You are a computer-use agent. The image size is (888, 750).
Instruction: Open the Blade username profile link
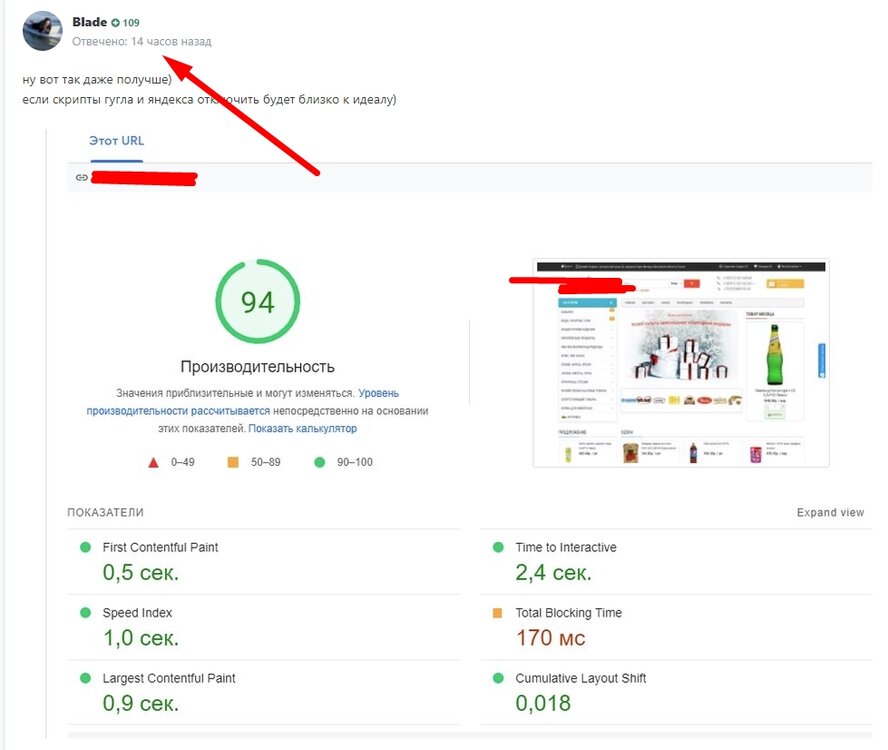(x=89, y=22)
